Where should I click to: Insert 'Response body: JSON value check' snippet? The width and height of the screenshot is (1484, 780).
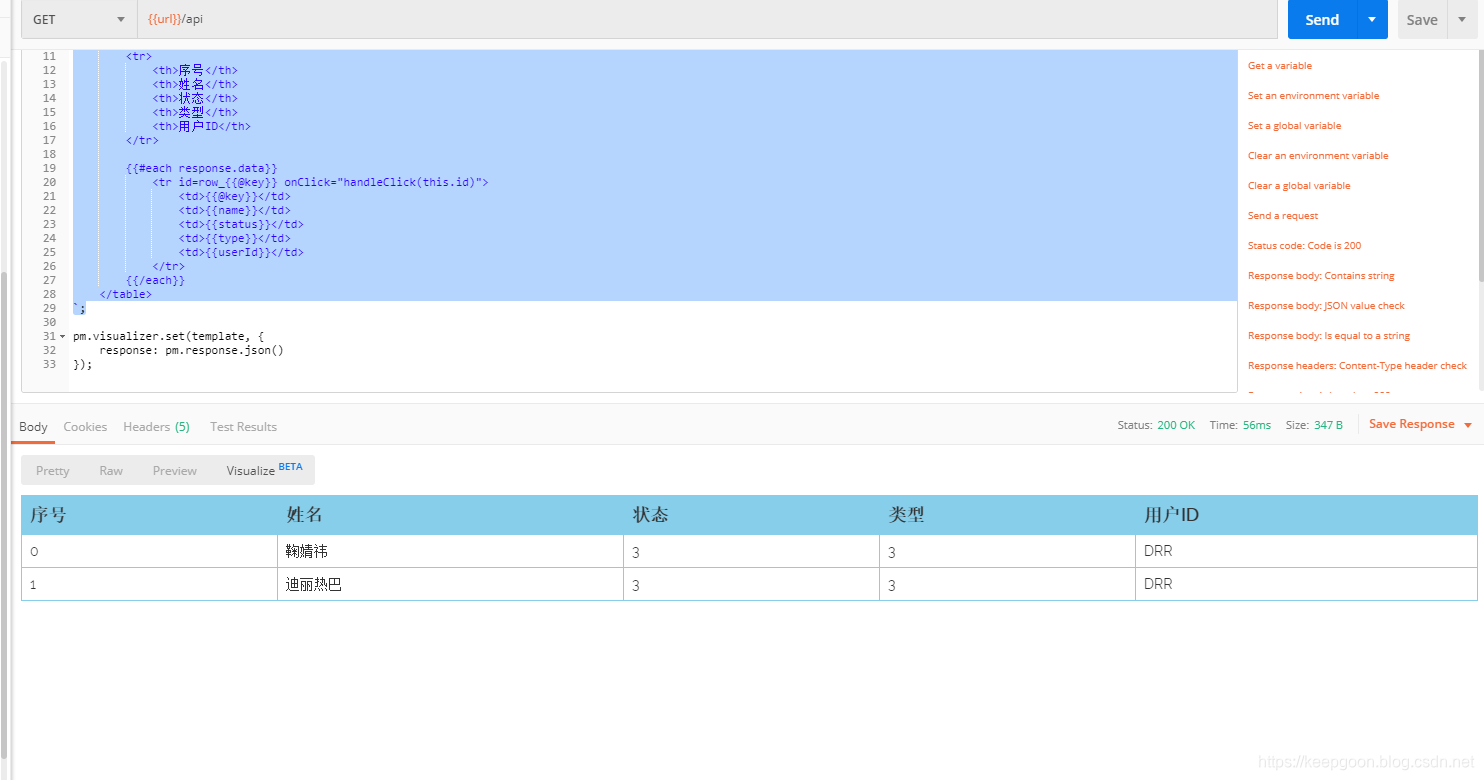(x=1326, y=306)
